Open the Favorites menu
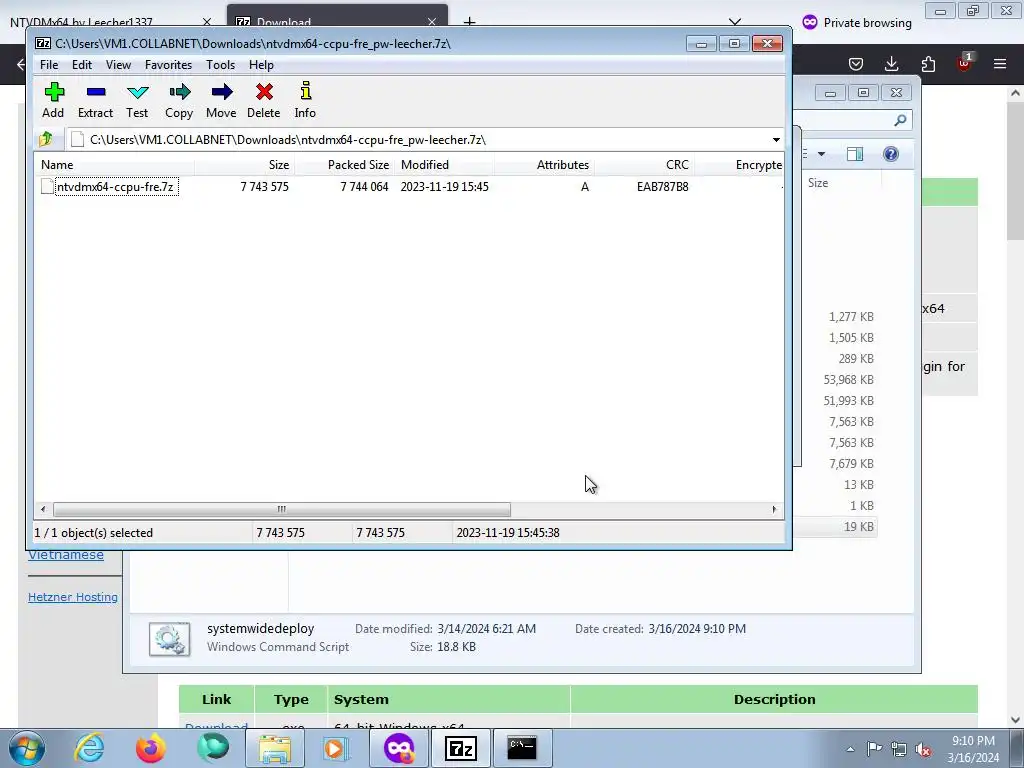Viewport: 1024px width, 768px height. [x=168, y=65]
